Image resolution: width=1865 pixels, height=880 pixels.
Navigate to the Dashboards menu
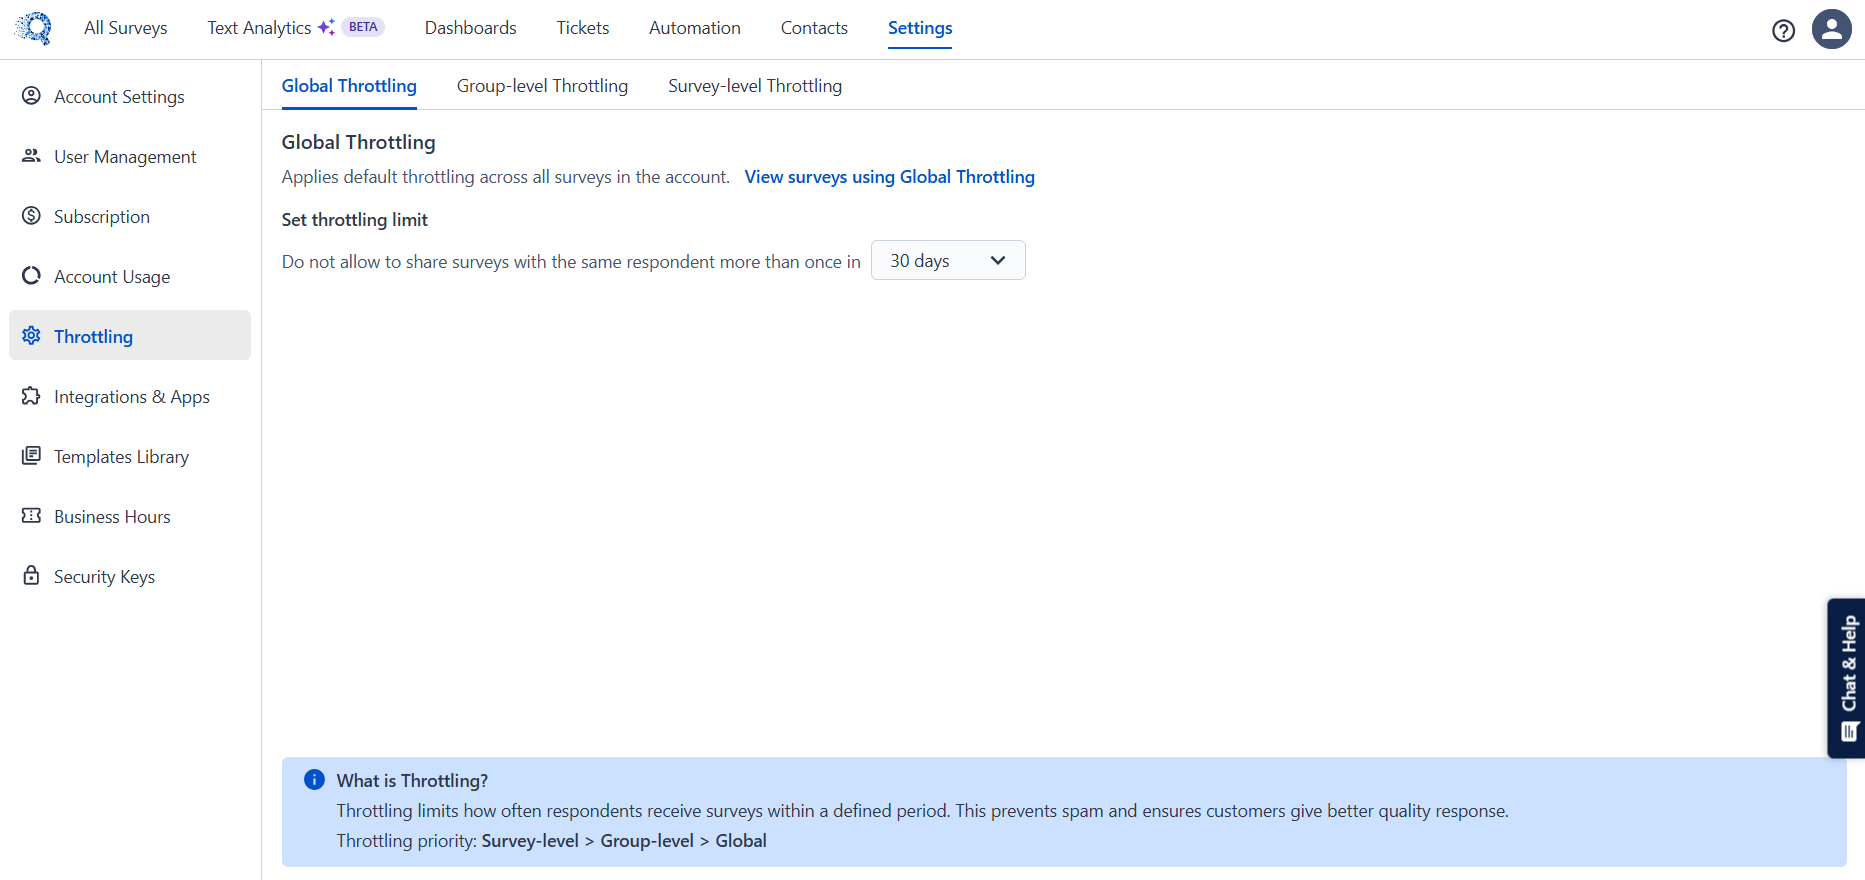click(x=470, y=28)
